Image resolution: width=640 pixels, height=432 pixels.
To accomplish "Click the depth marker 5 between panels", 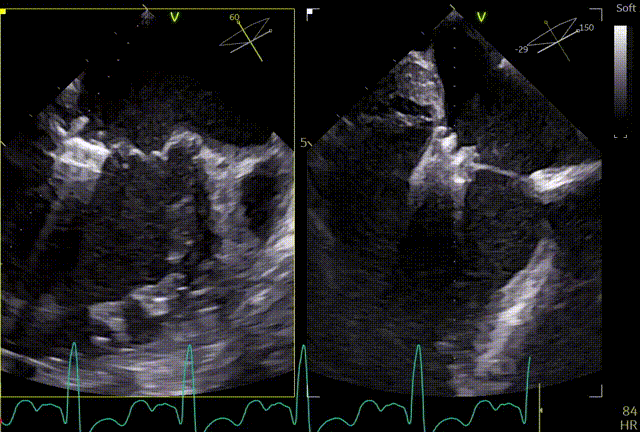I will (304, 143).
